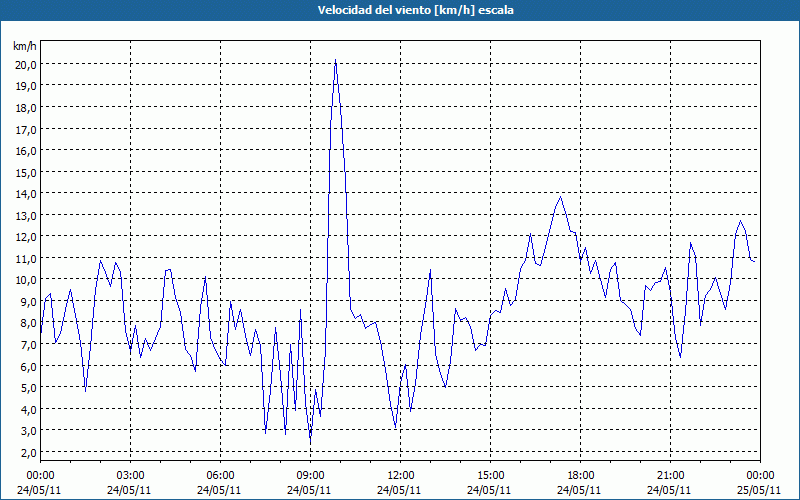Pick the '5,0' vertical axis label

click(x=29, y=388)
